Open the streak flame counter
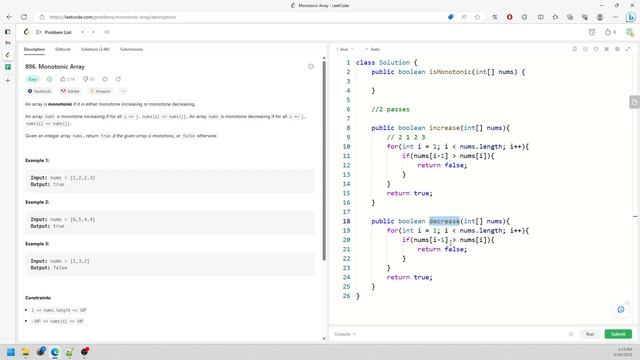This screenshot has height=360, width=640. (611, 32)
